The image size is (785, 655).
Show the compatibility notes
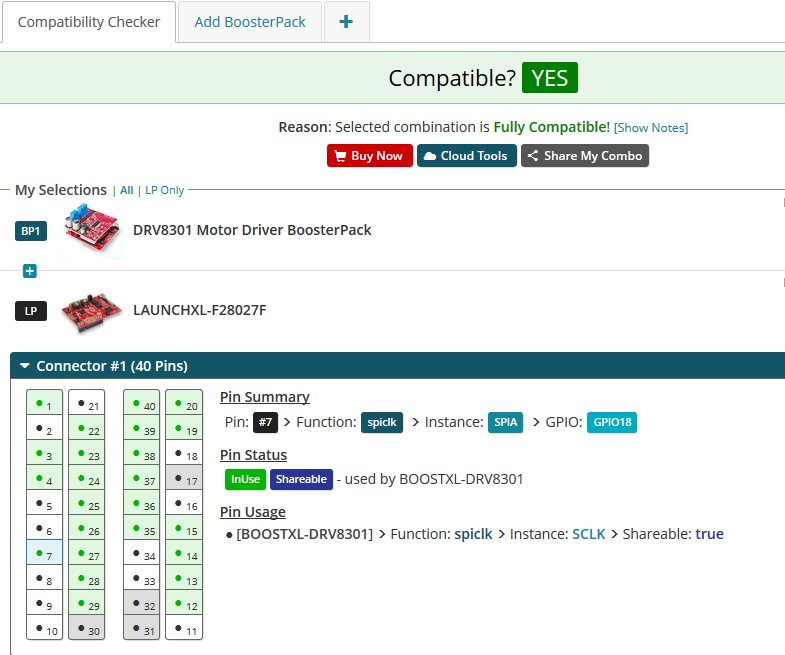click(x=651, y=128)
